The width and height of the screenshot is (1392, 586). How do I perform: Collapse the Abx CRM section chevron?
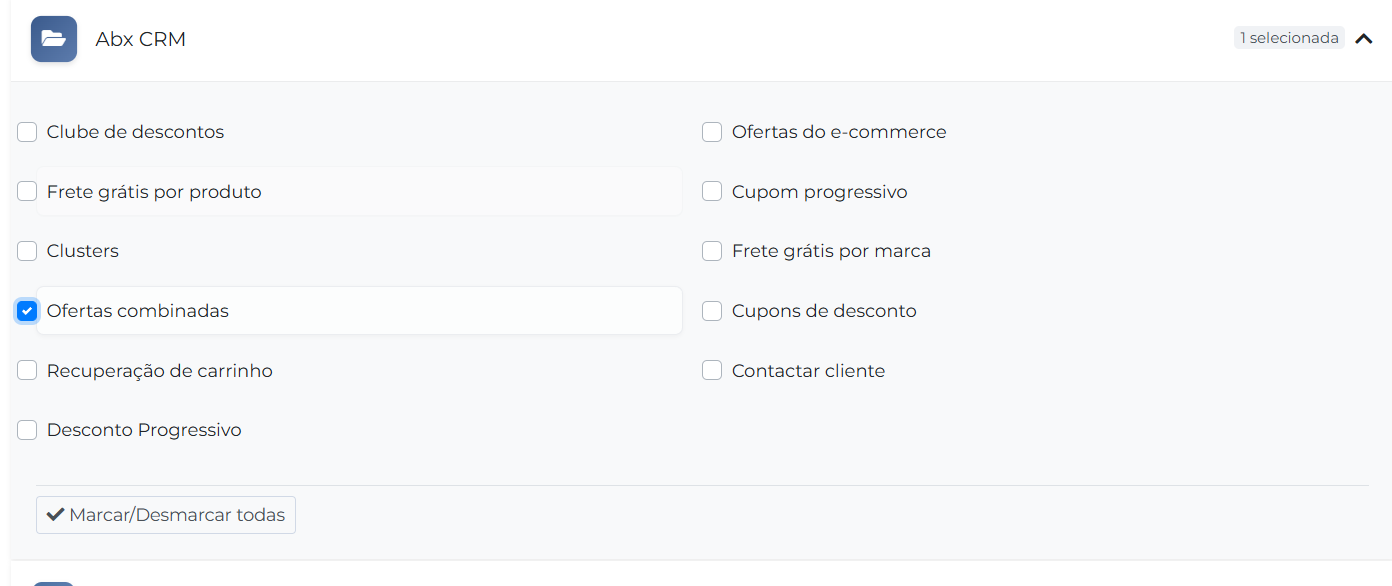1364,39
